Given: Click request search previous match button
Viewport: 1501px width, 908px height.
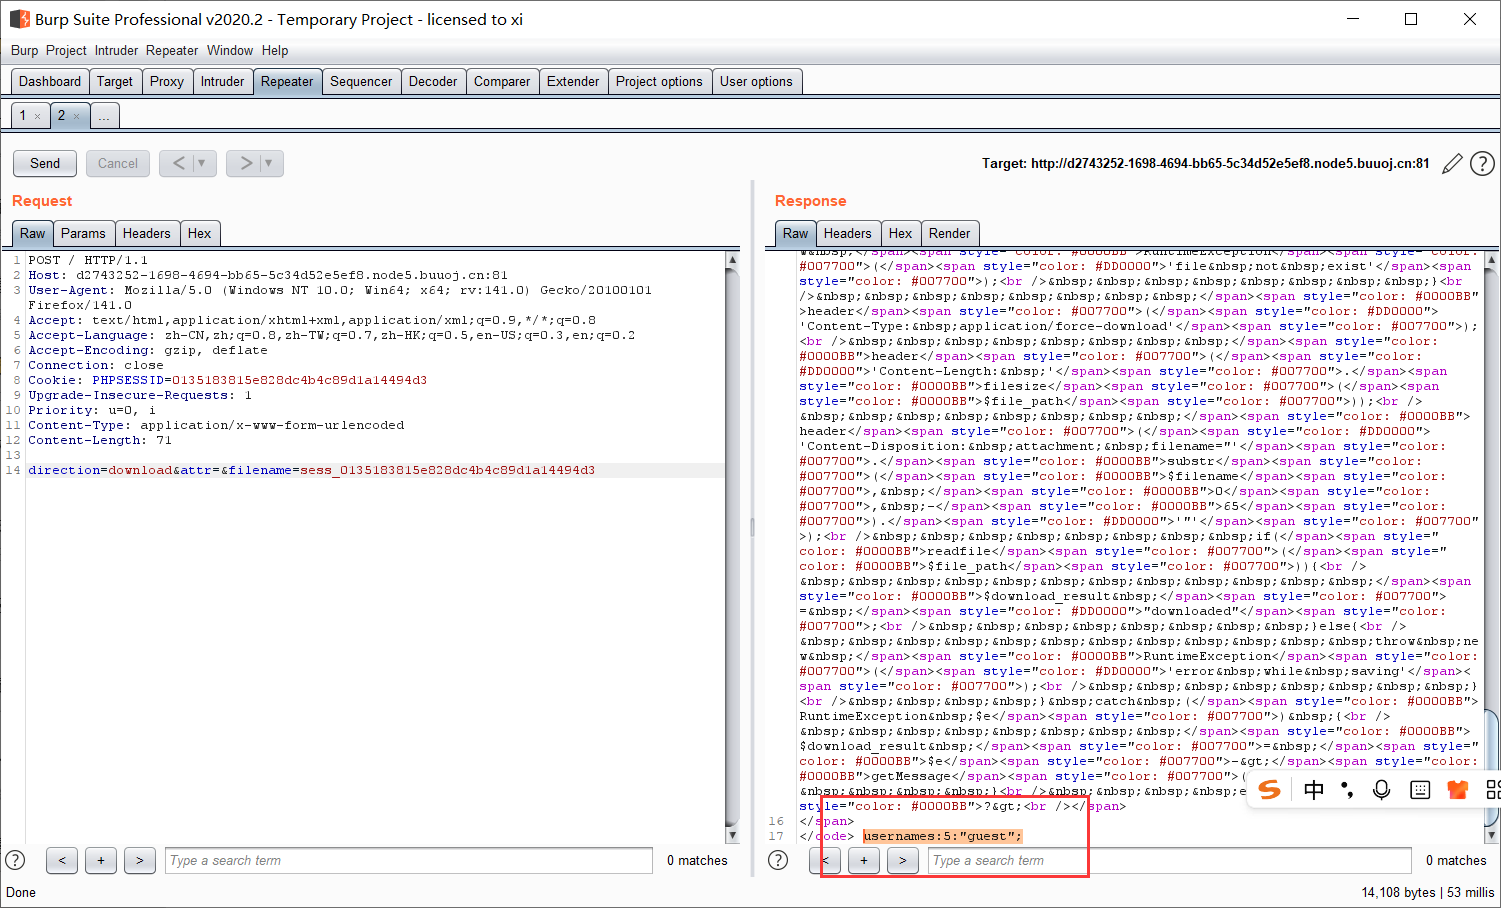Looking at the screenshot, I should (x=62, y=860).
